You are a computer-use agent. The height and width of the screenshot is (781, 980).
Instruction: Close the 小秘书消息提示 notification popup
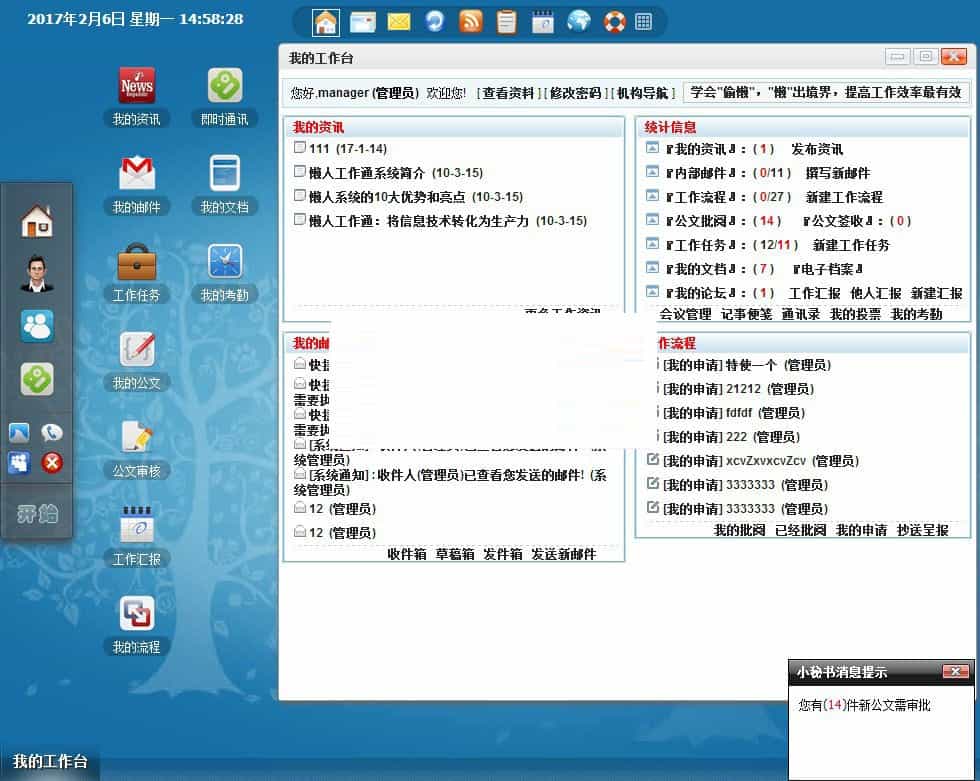956,671
